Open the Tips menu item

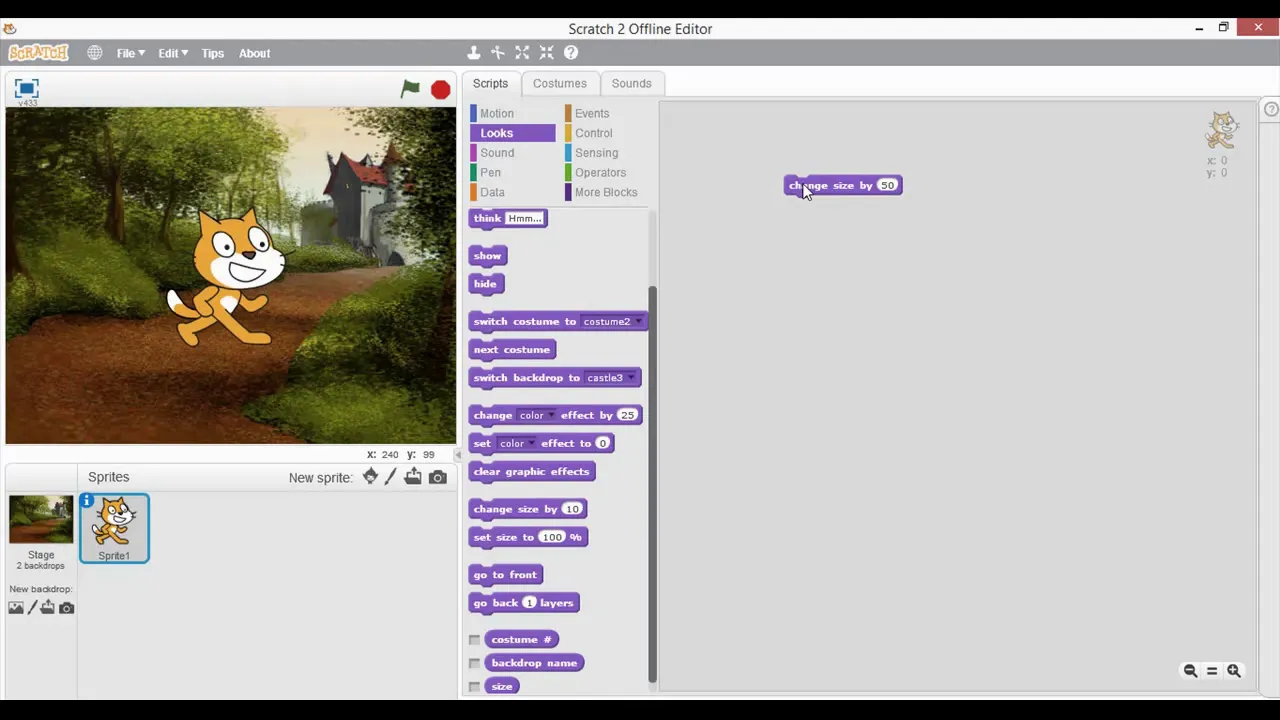[212, 53]
